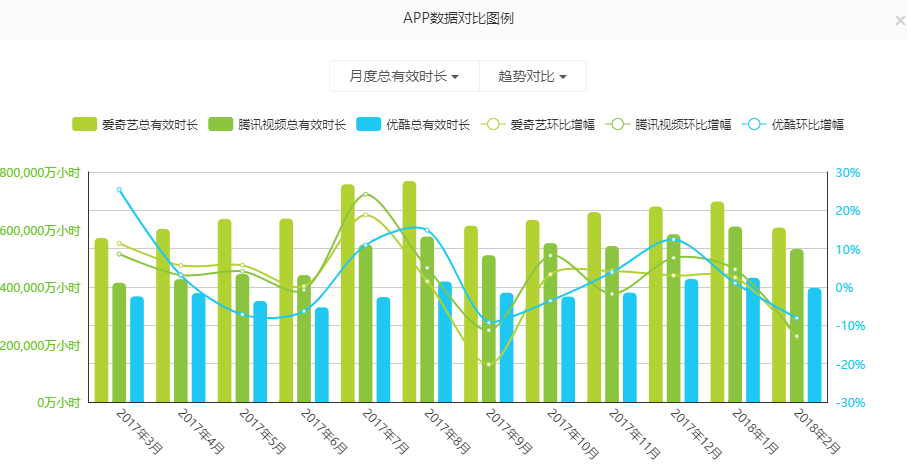
Task: Click the 腾讯视频总有效时长 legend green swatch
Action: tap(220, 125)
